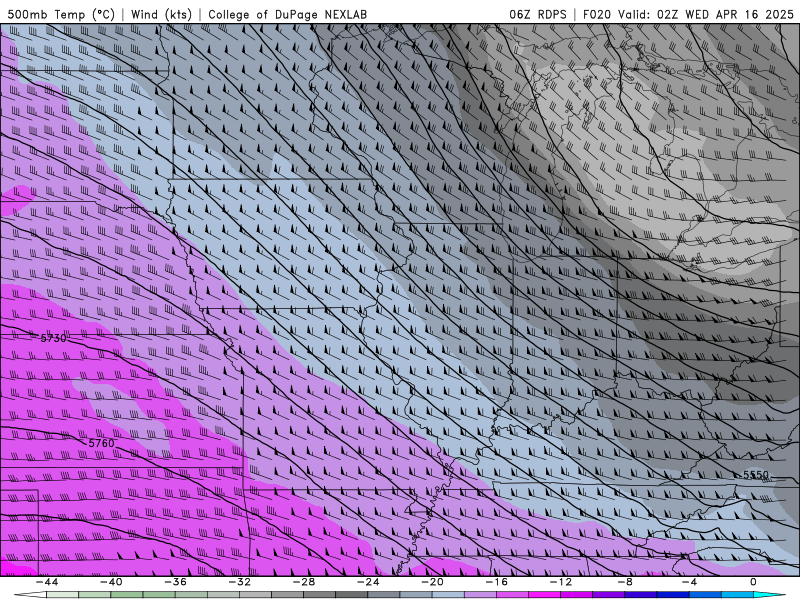Click the -32 colorbar tick label
Image resolution: width=800 pixels, height=600 pixels.
point(240,582)
